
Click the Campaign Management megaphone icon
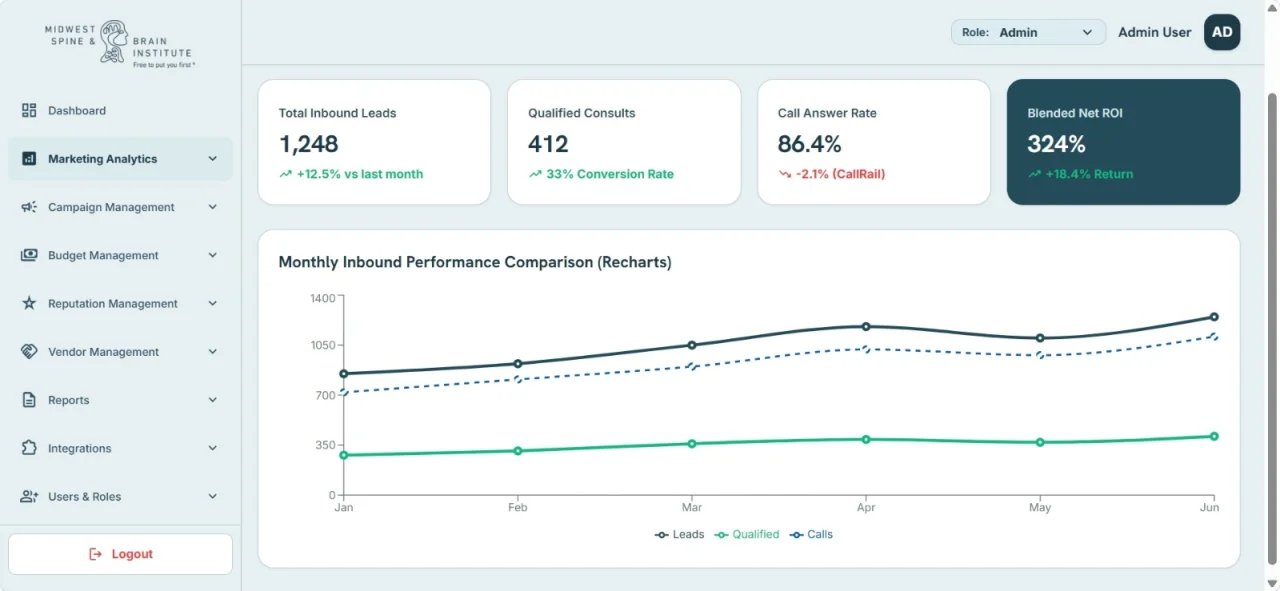pos(29,207)
